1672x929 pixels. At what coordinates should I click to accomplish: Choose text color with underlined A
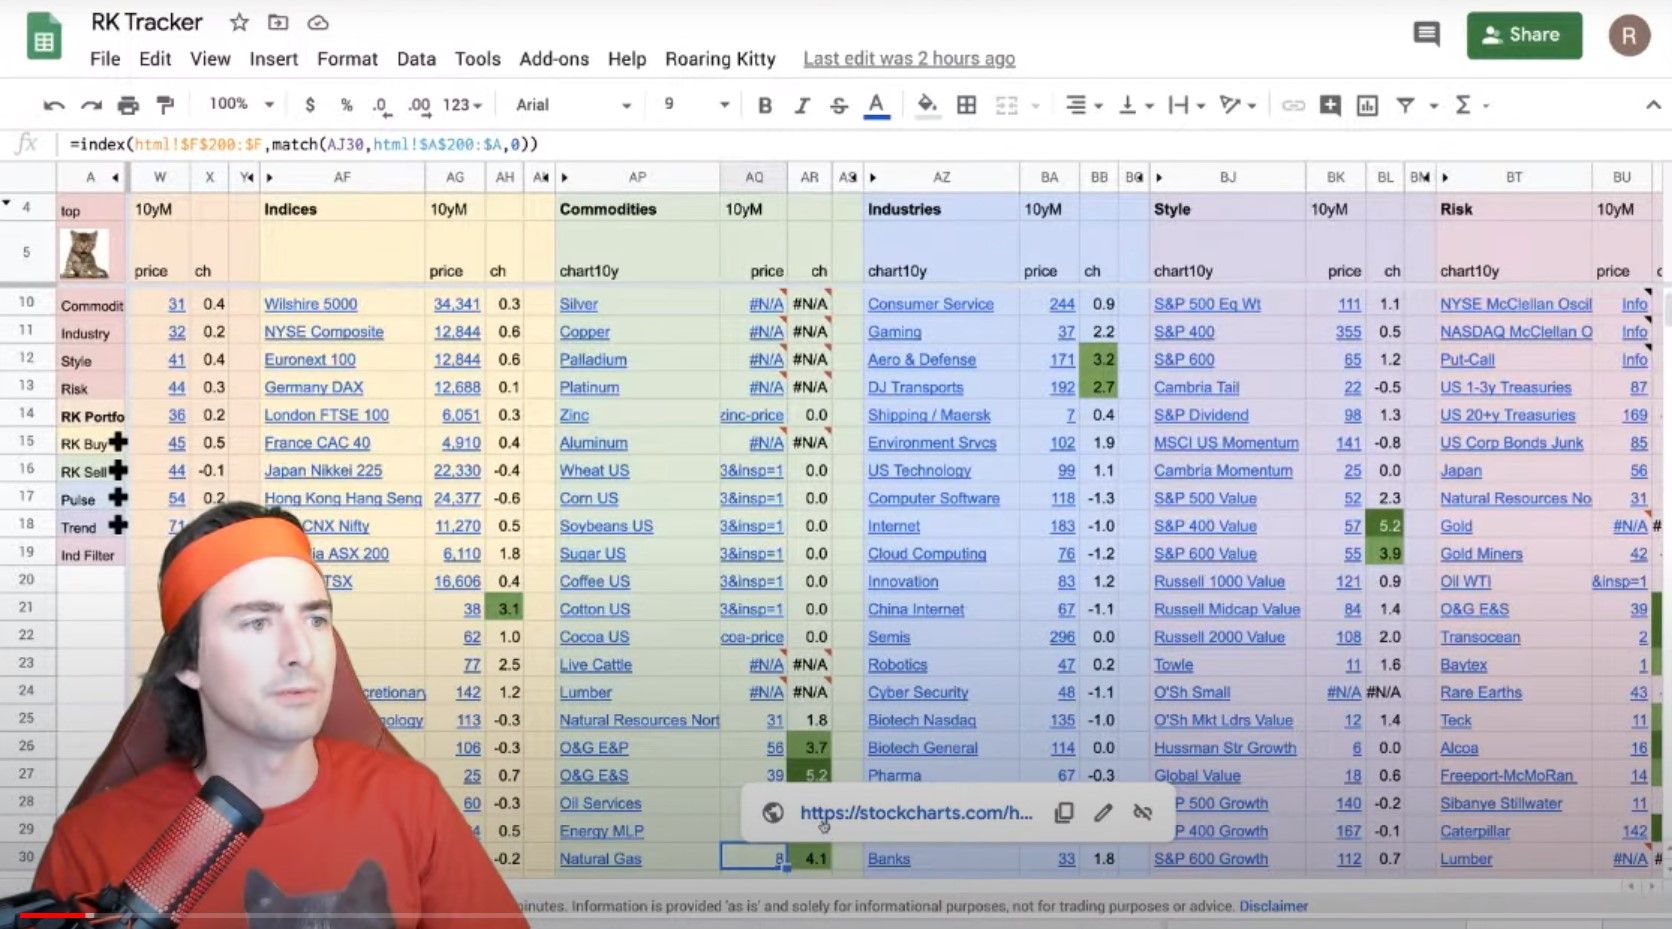[x=877, y=105]
